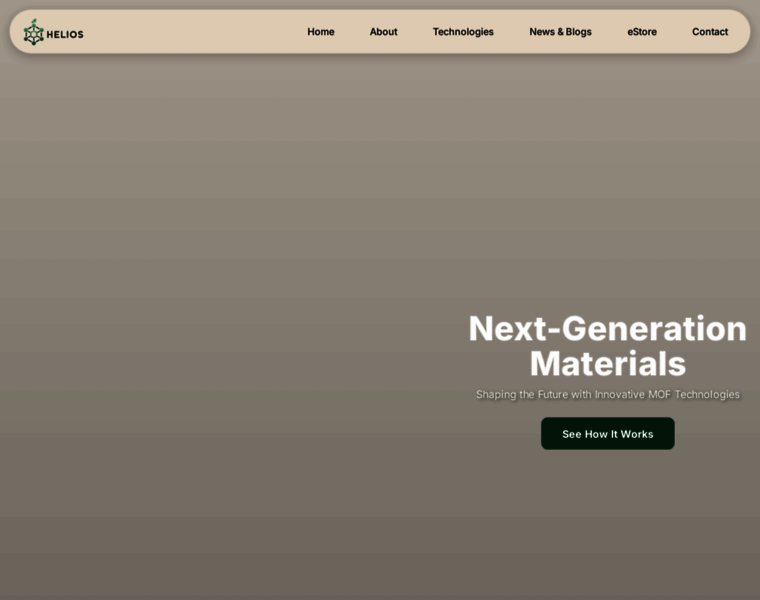The height and width of the screenshot is (600, 760).
Task: Click the word Blogs in the navigation
Action: tap(579, 32)
